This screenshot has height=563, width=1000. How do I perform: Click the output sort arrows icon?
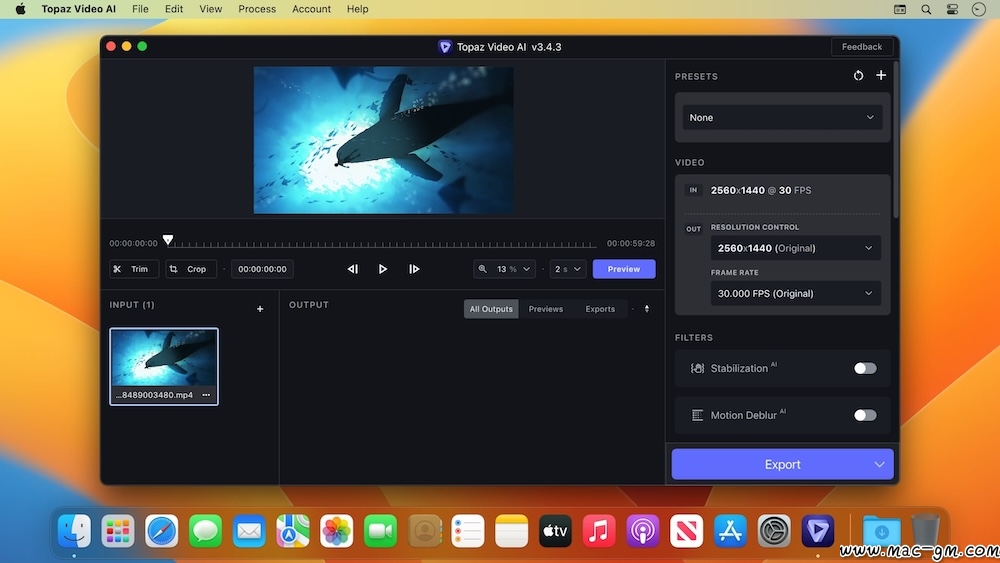point(647,309)
